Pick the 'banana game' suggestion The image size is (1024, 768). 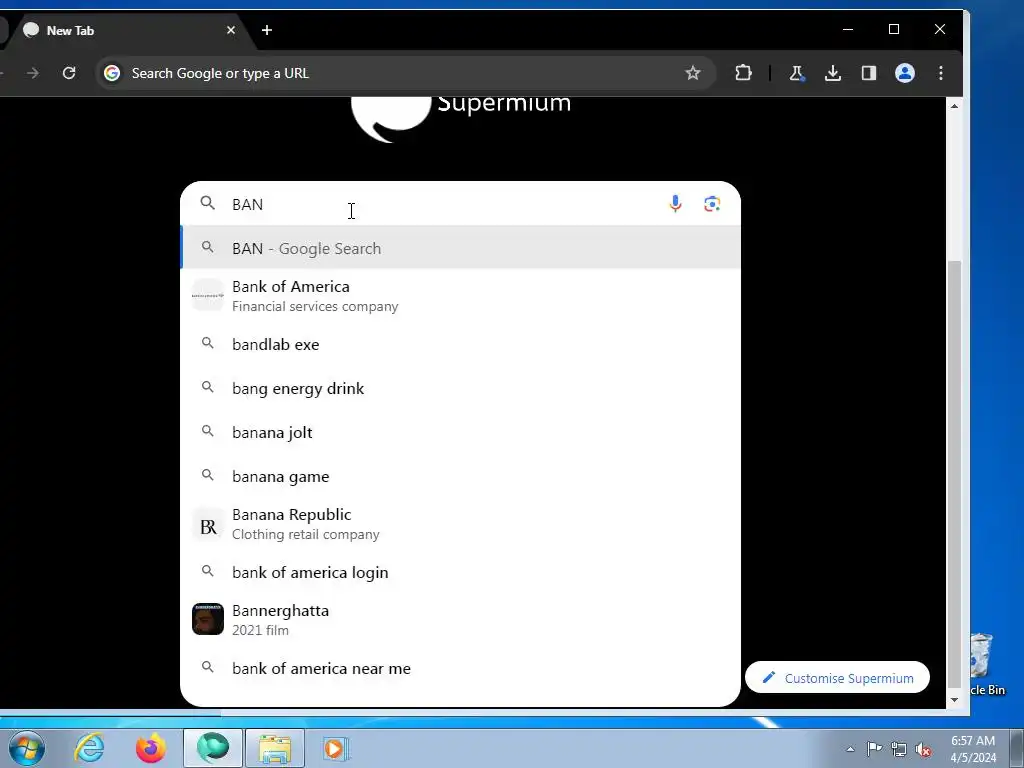(460, 476)
